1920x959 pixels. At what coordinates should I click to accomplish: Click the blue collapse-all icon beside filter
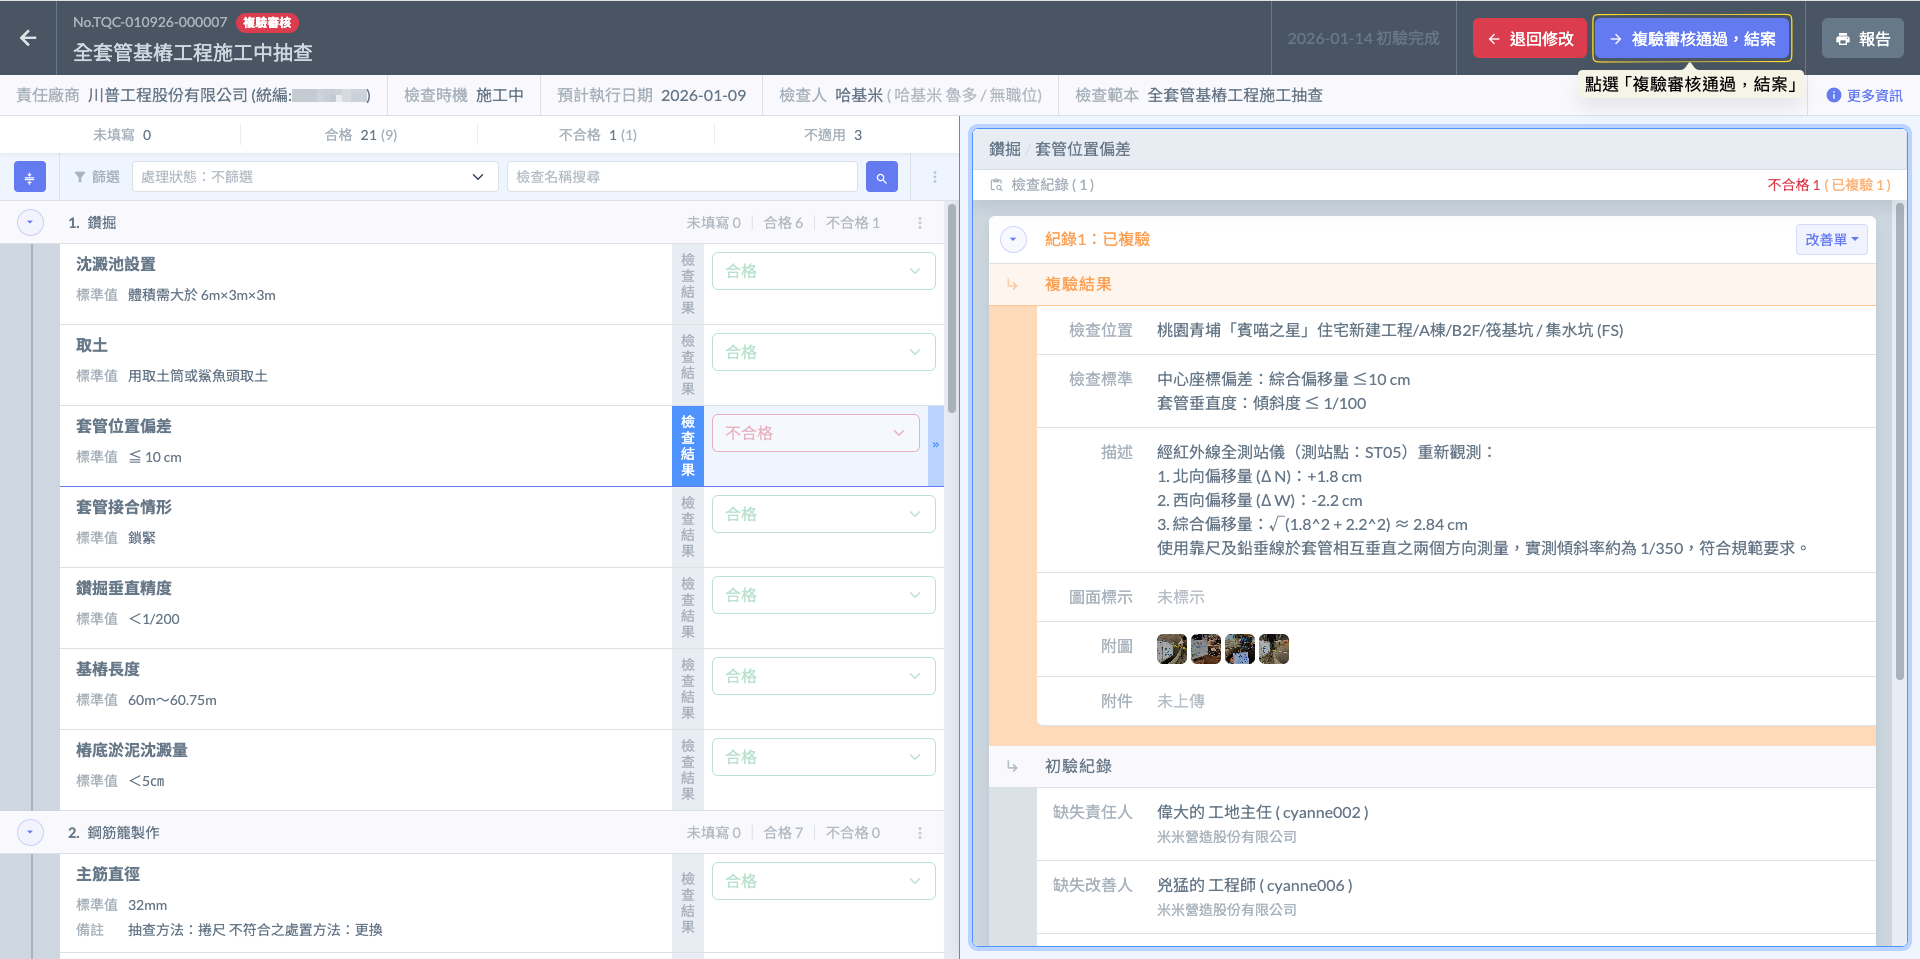29,177
